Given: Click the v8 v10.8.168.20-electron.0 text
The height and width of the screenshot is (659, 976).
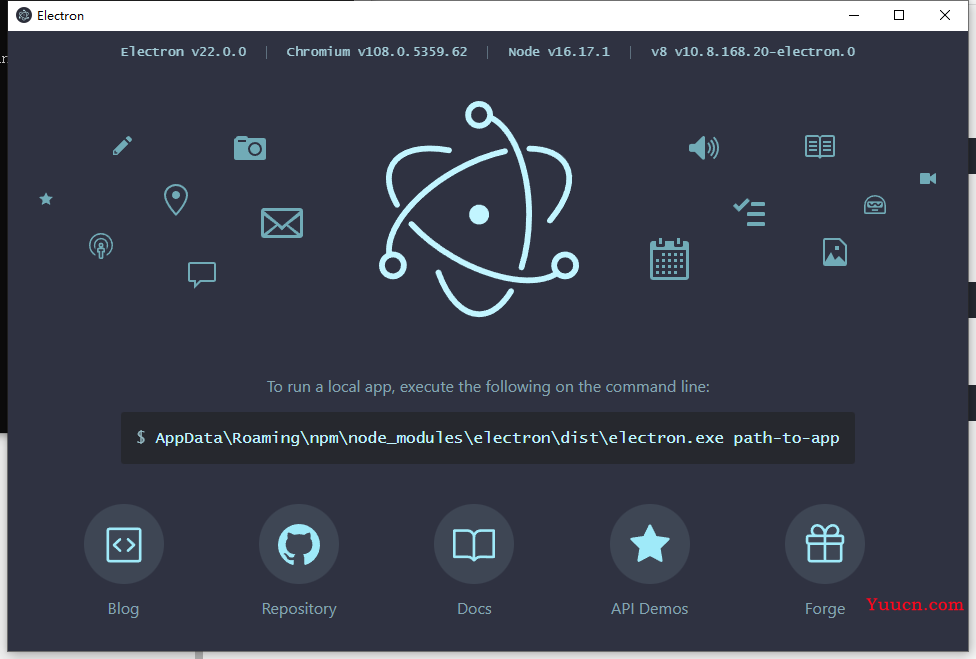Looking at the screenshot, I should pyautogui.click(x=753, y=52).
